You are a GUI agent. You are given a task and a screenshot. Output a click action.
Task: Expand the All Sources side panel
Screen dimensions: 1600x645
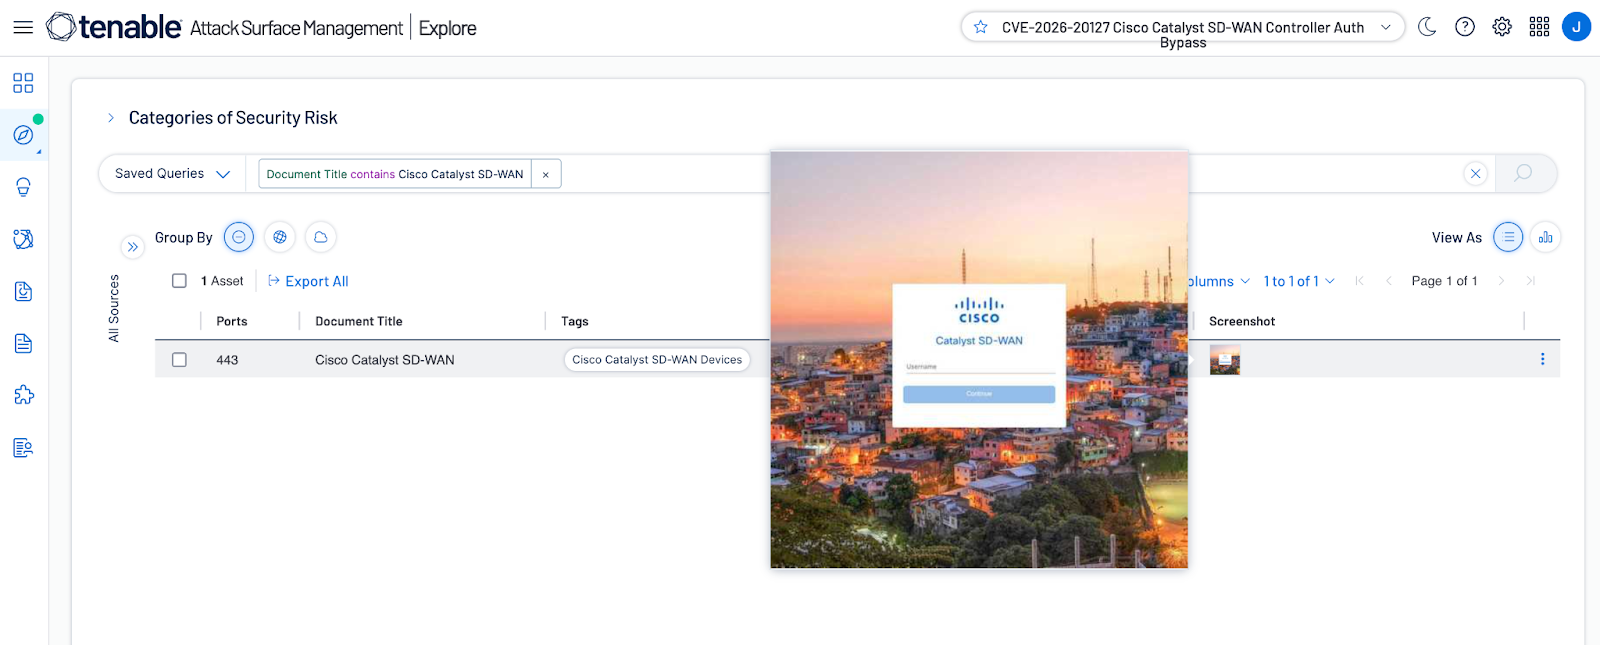(x=132, y=247)
